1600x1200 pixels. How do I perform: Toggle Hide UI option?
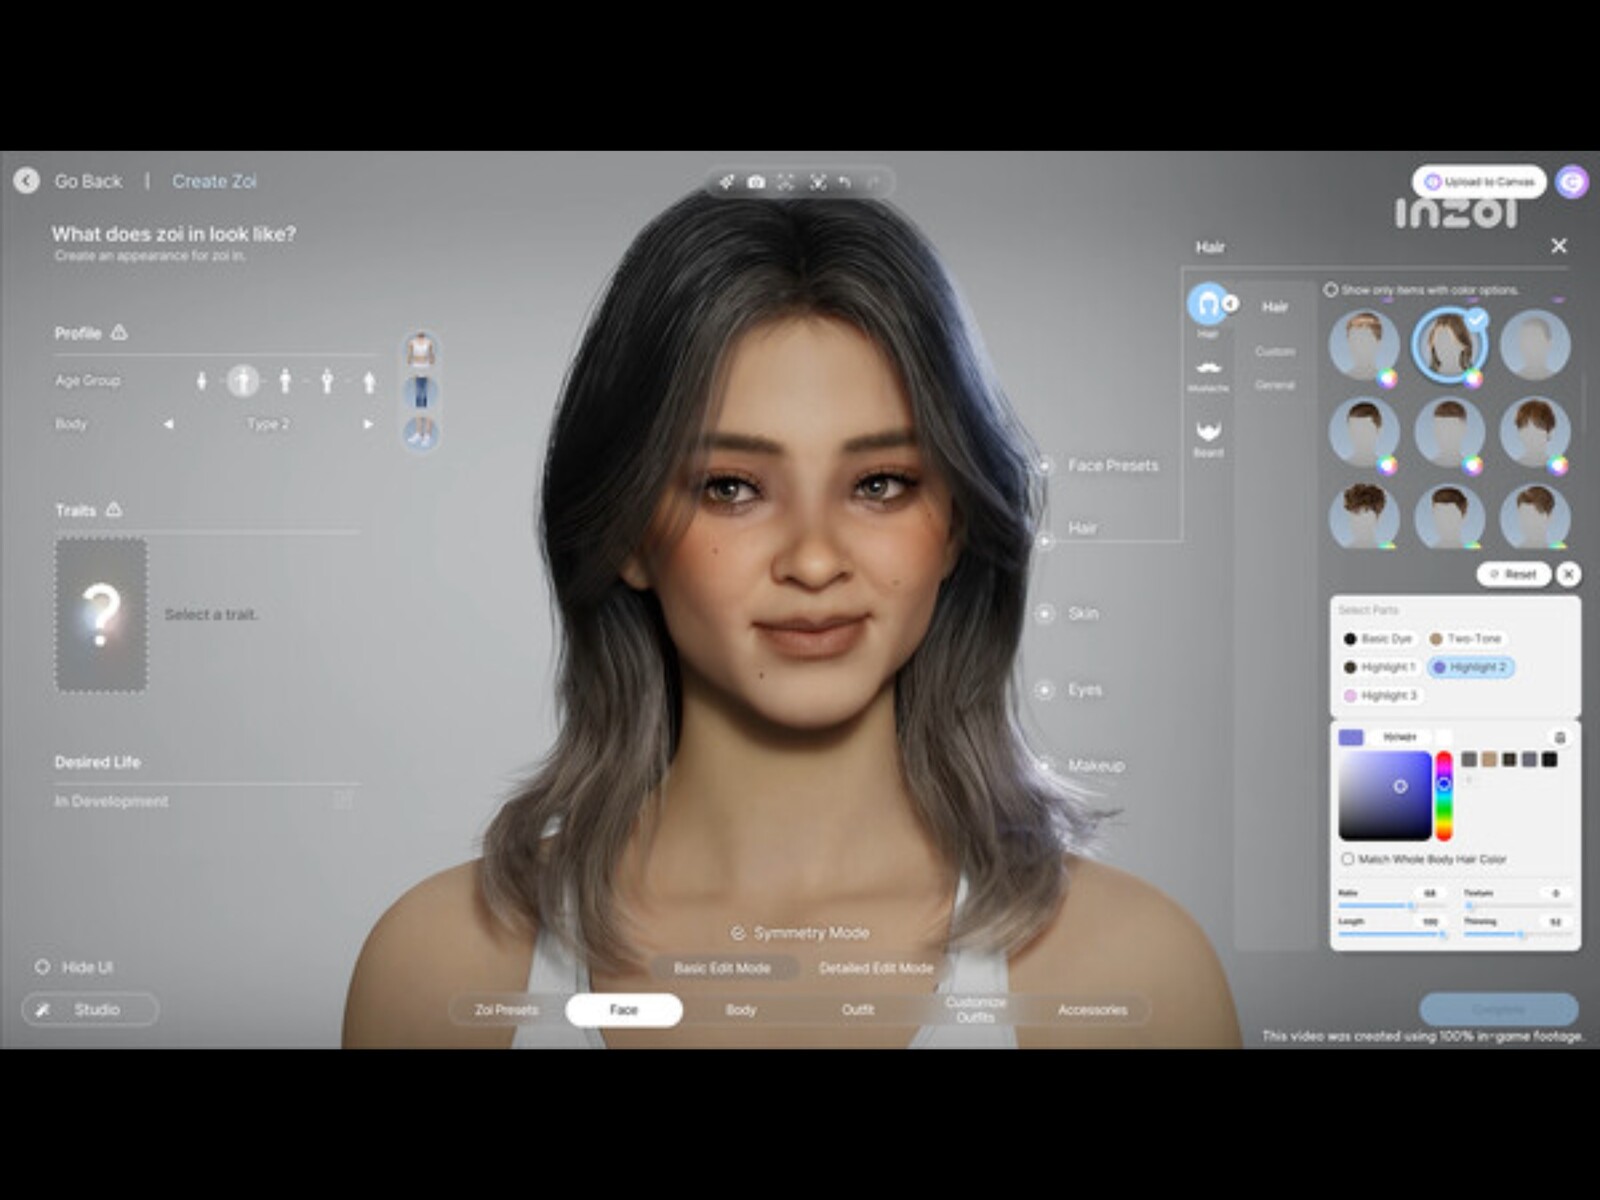click(42, 967)
